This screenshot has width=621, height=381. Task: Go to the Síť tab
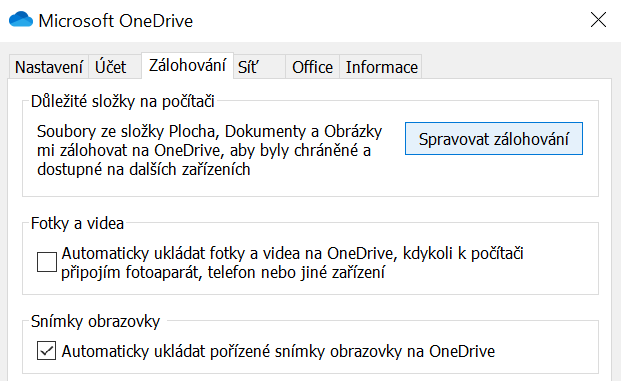coord(259,67)
